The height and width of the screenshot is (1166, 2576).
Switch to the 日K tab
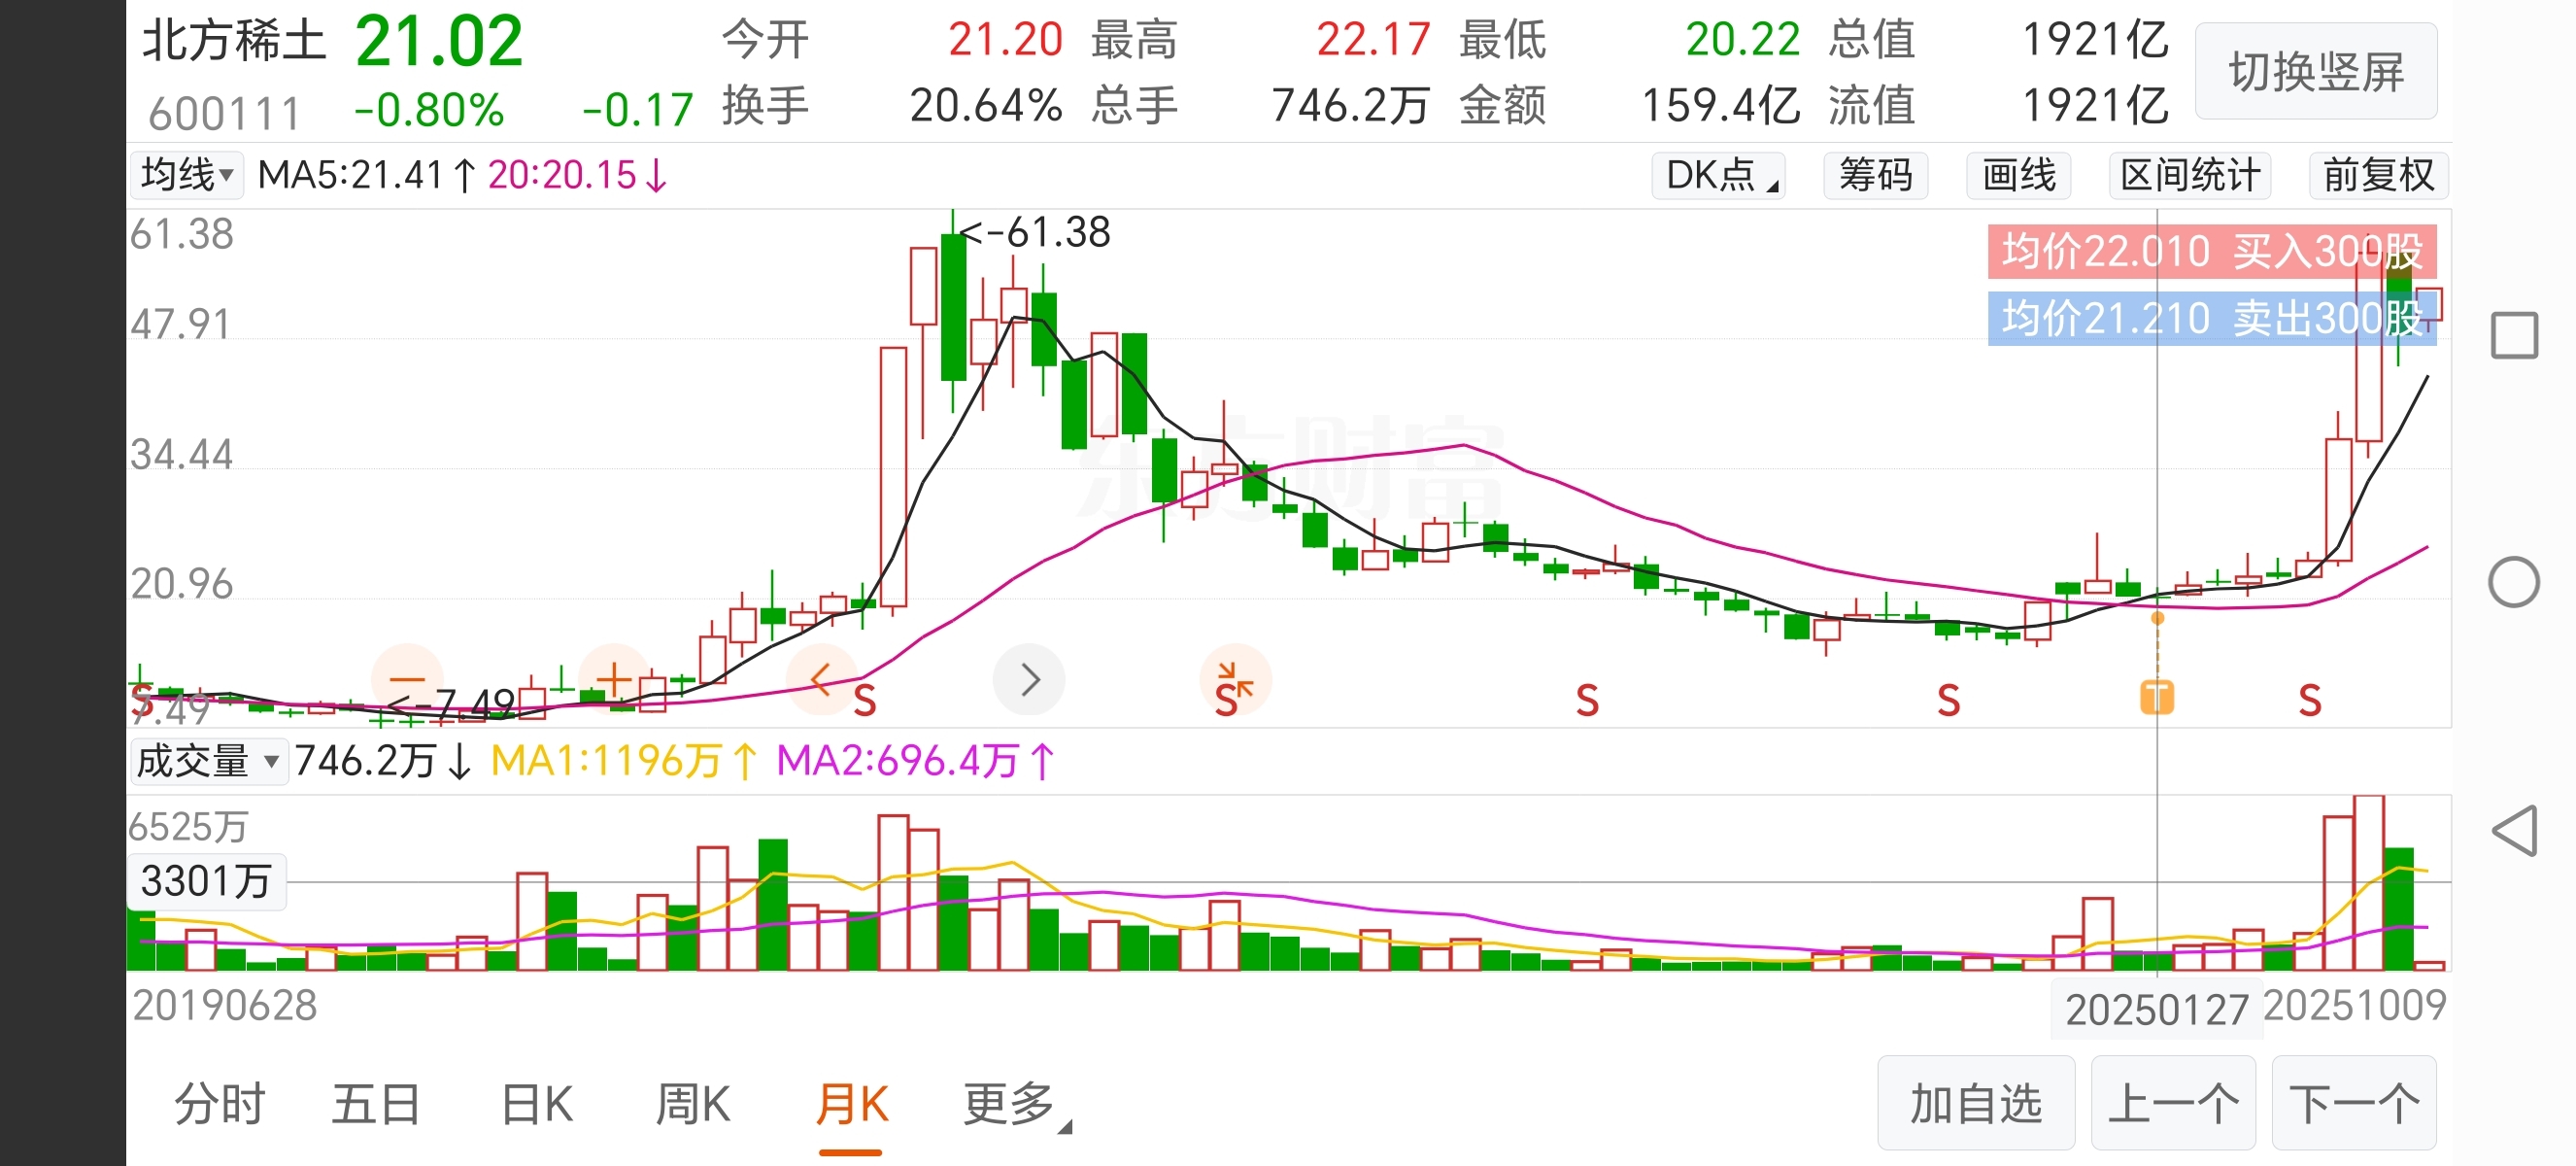537,1104
